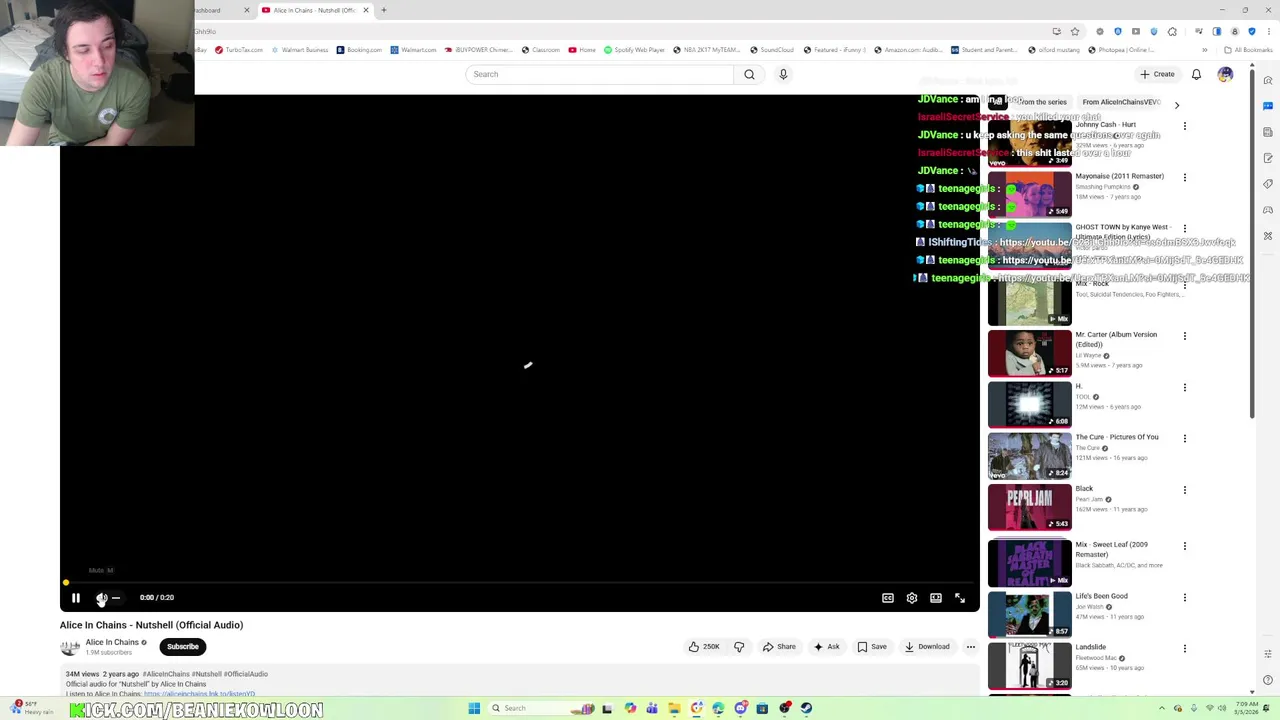Like the video with 250K likes

point(704,647)
